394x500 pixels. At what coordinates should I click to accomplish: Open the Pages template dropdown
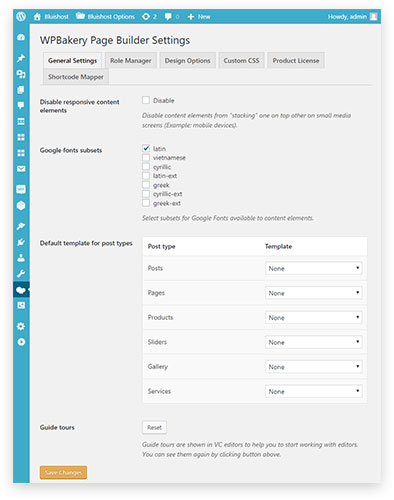click(x=314, y=293)
